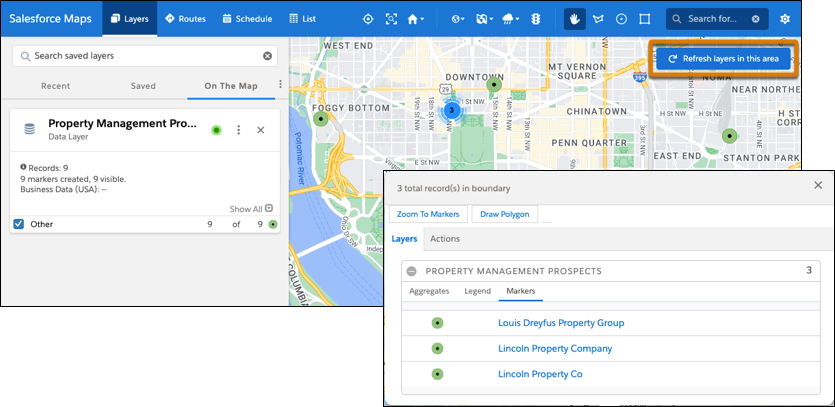
Task: Open Lincoln Property Co link
Action: [x=540, y=374]
